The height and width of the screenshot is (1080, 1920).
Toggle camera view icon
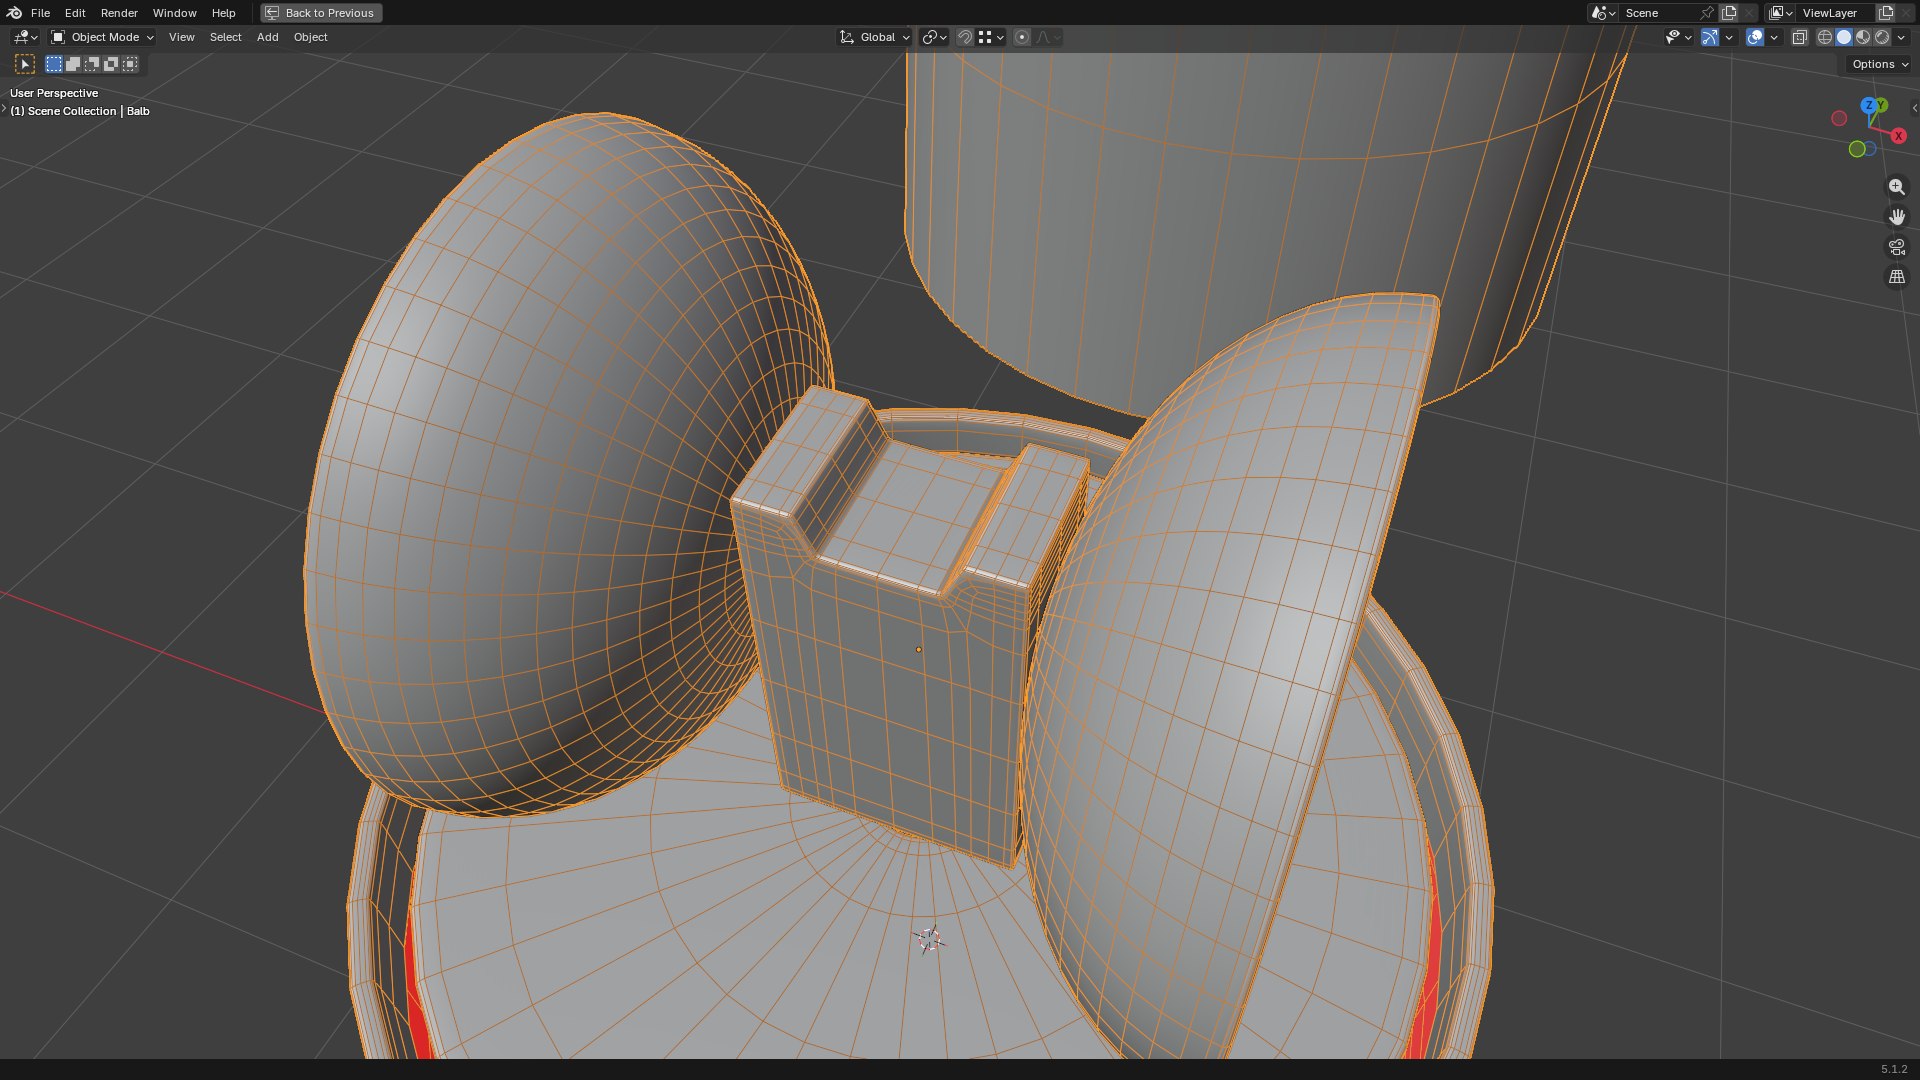[1896, 247]
